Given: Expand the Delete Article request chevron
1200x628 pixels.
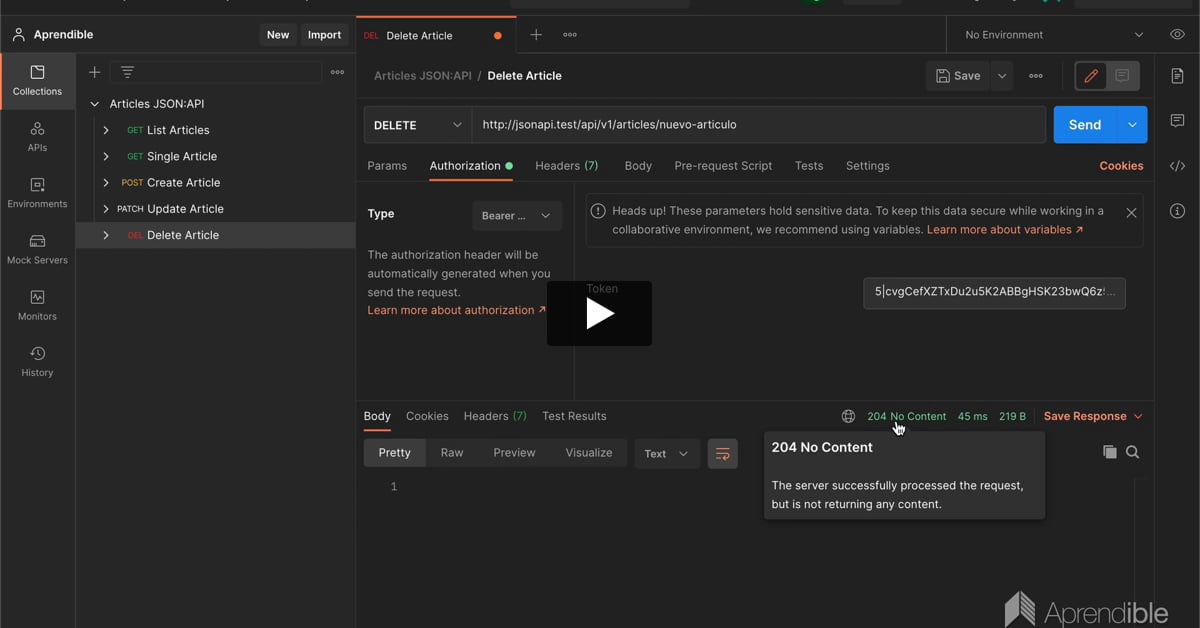Looking at the screenshot, I should 106,235.
